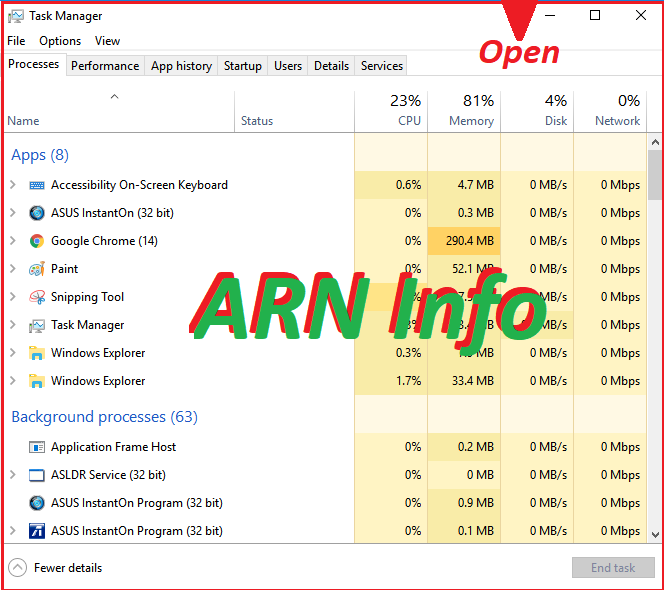The width and height of the screenshot is (664, 590).
Task: Click Accessibility On-Screen Keyboard's 4.7 MB memory cell
Action: (464, 185)
